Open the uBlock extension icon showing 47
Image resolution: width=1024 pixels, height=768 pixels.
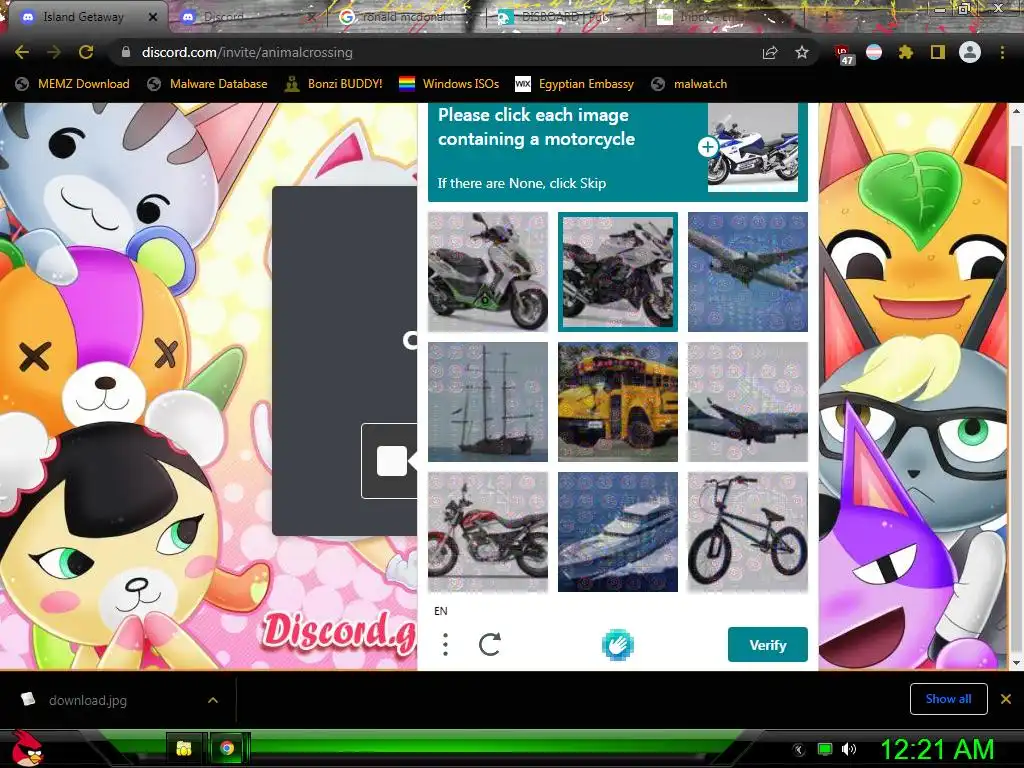844,54
